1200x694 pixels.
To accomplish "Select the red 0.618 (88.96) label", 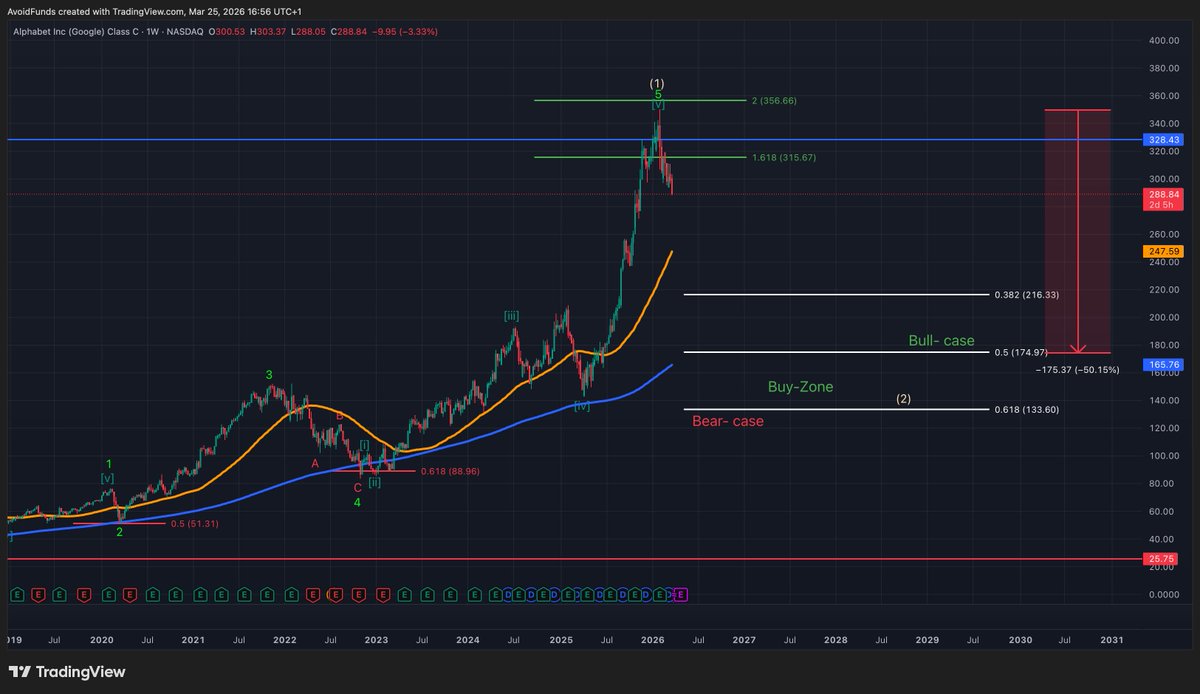I will 450,471.
